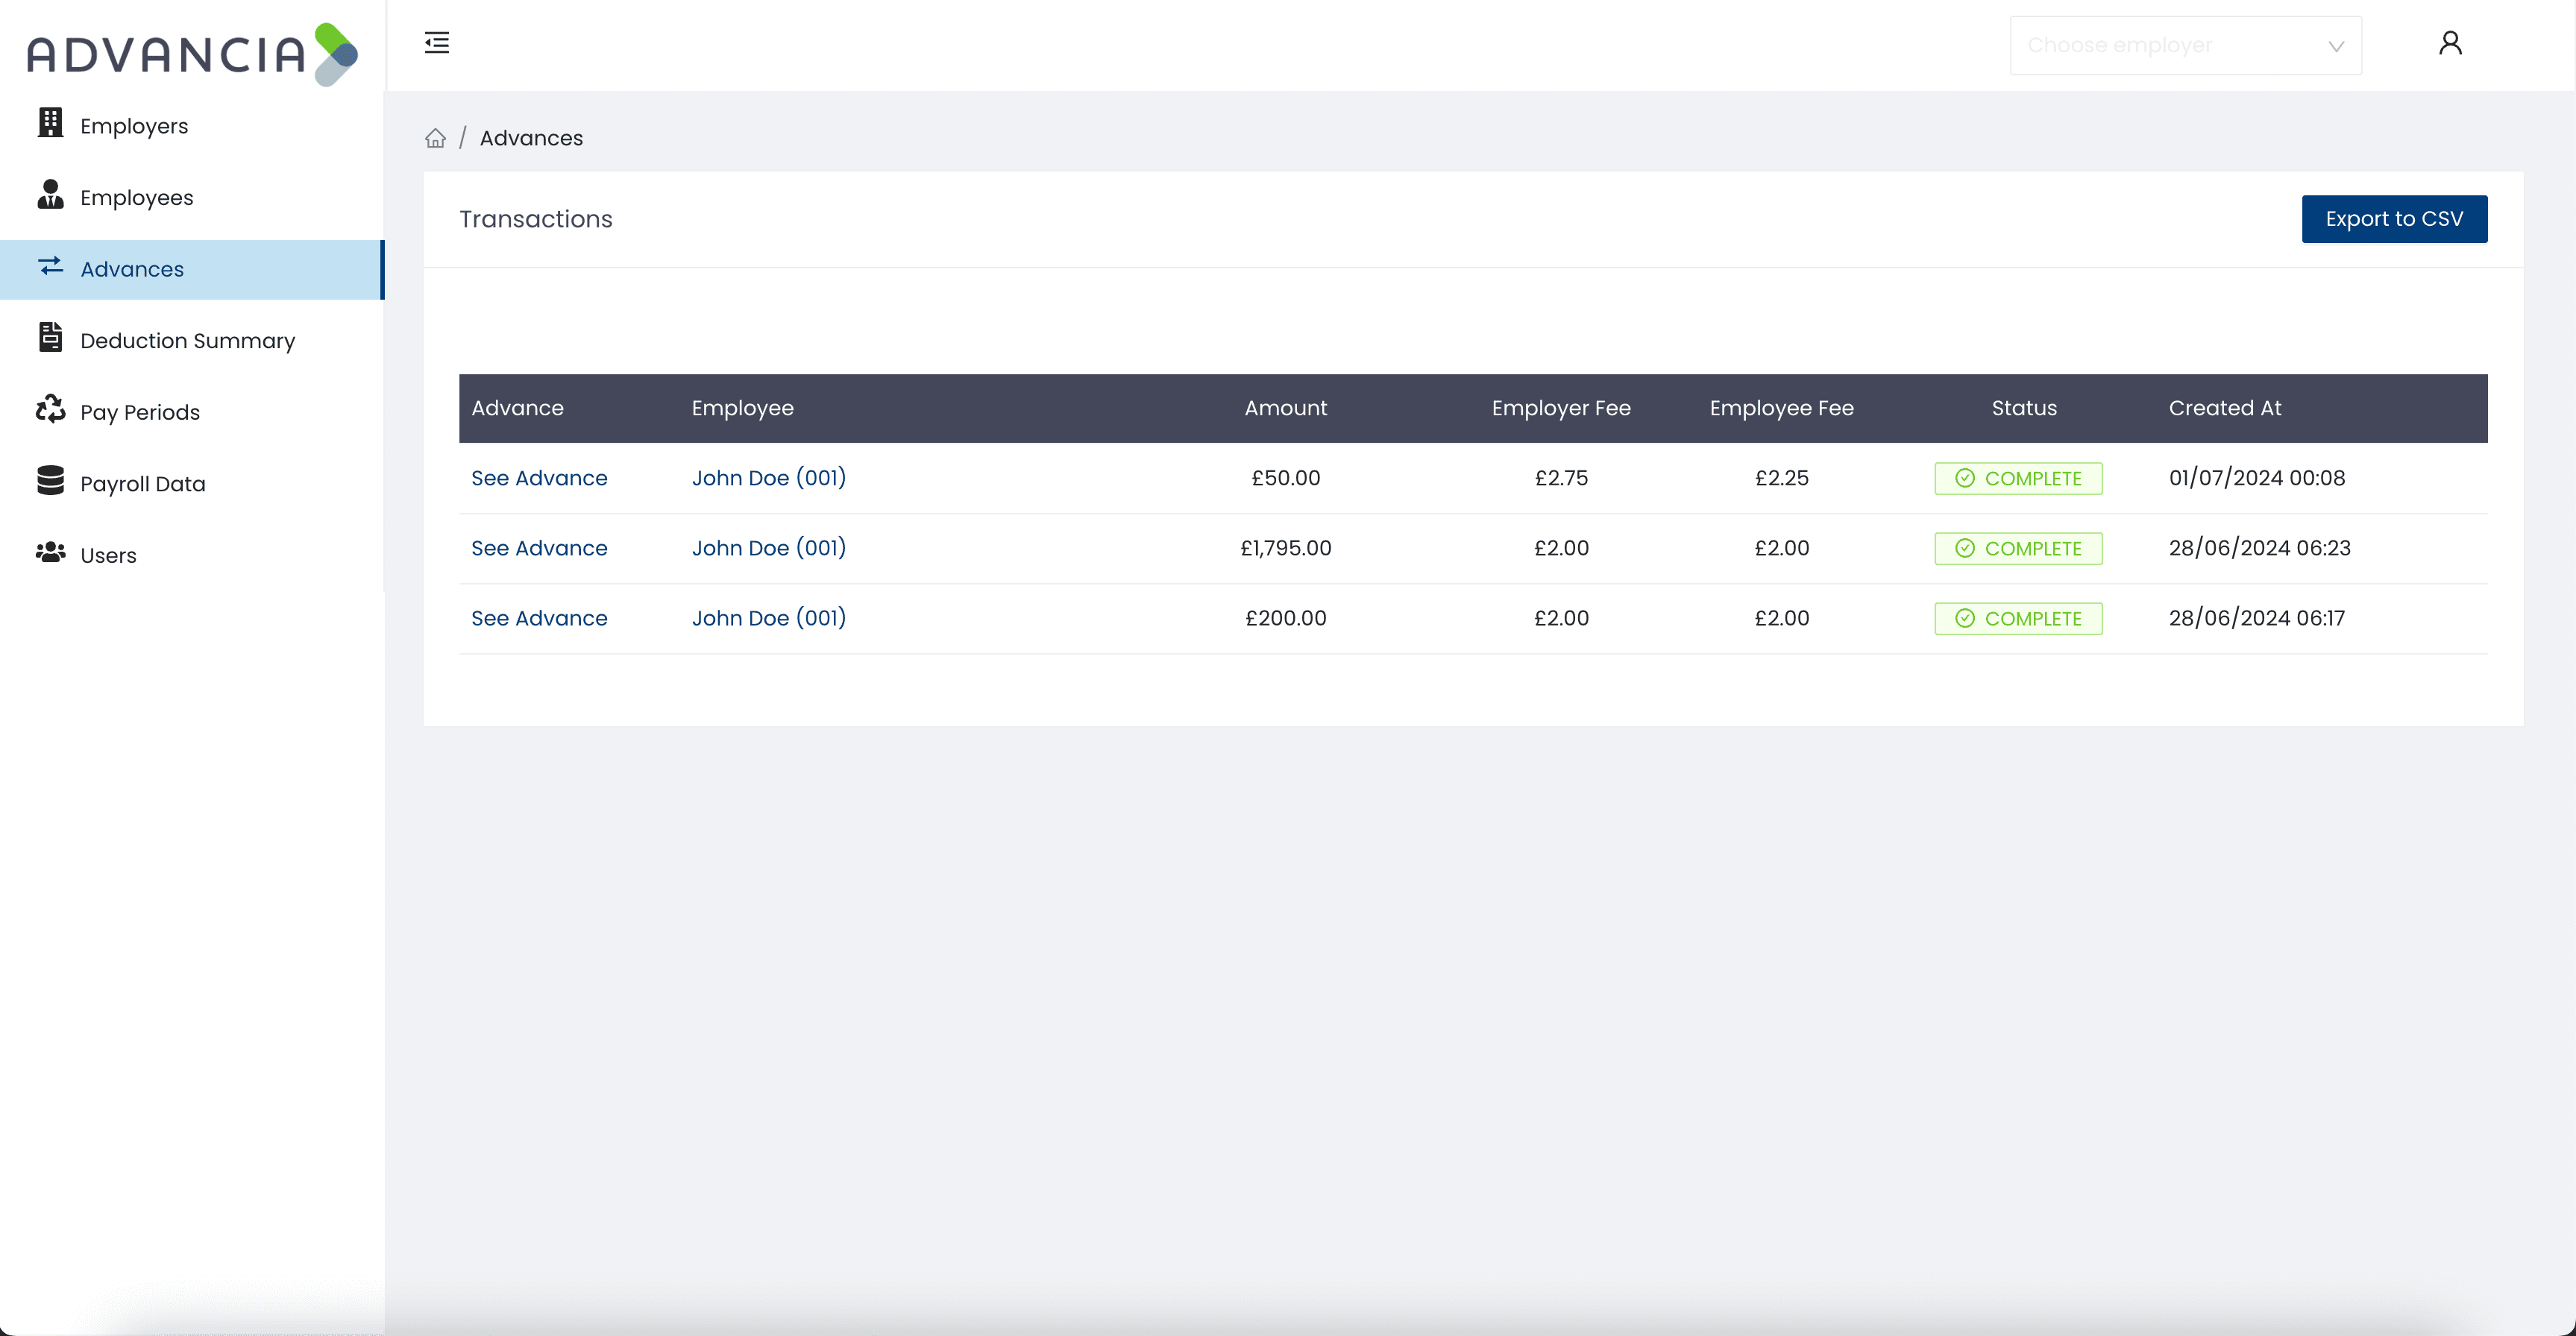Click the Payroll Data database icon
This screenshot has height=1336, width=2576.
click(50, 480)
